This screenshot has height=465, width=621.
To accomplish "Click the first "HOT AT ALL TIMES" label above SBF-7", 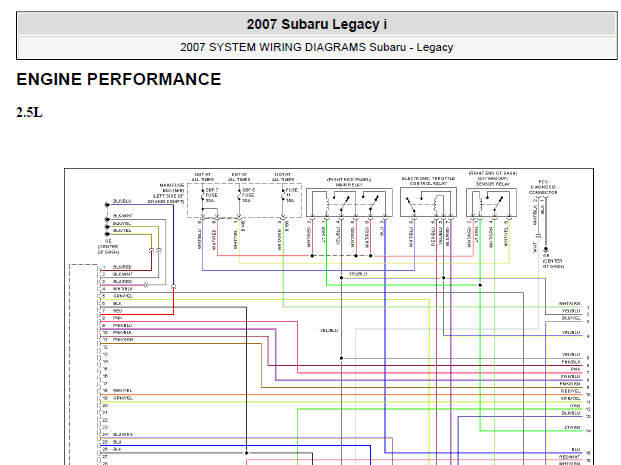I will coord(202,177).
